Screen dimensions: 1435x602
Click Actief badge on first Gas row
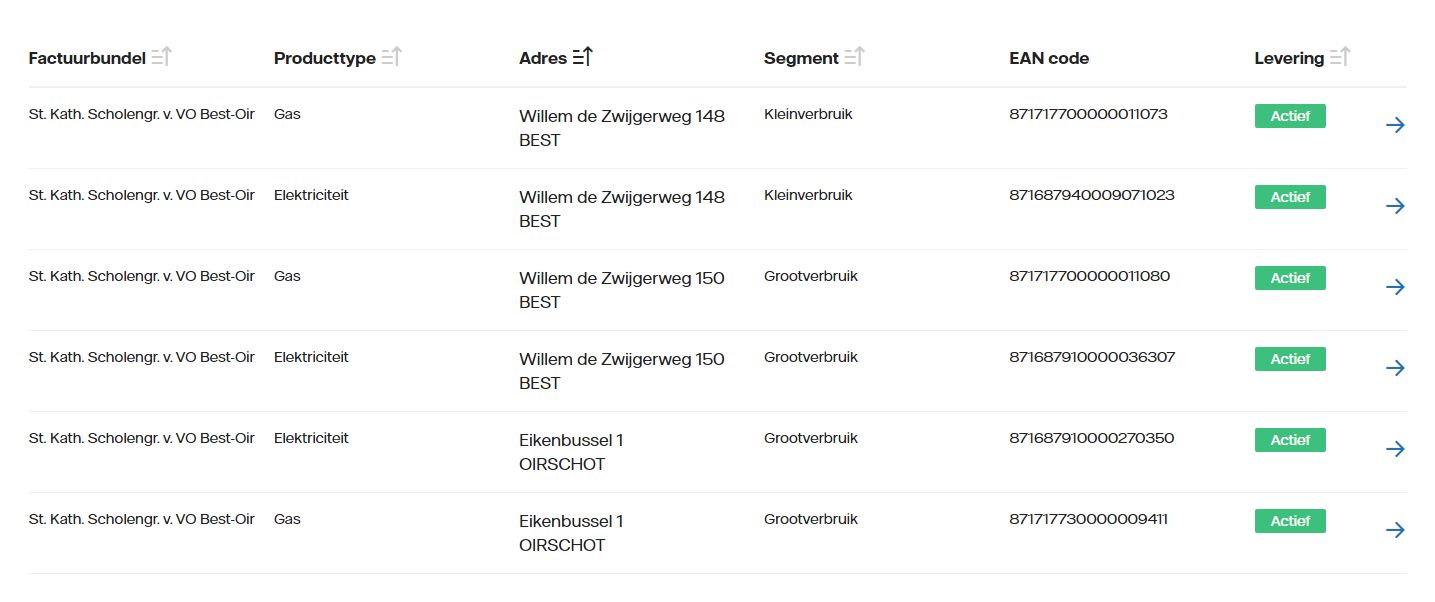coord(1290,116)
